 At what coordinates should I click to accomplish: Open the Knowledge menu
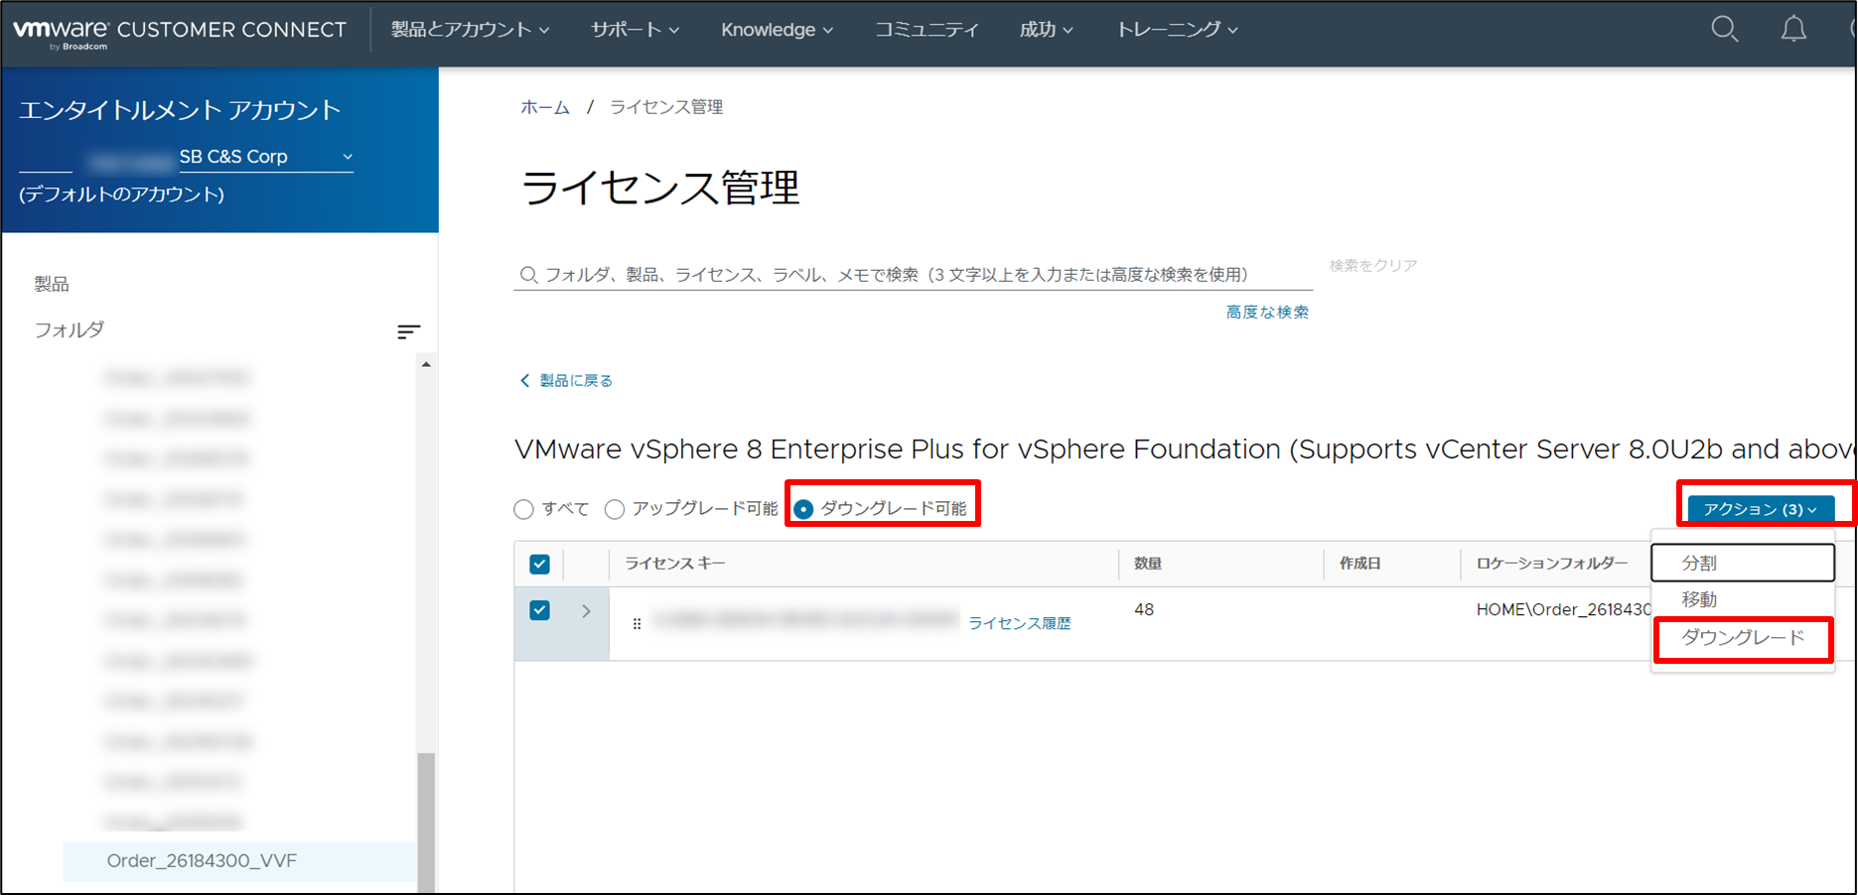(x=777, y=30)
